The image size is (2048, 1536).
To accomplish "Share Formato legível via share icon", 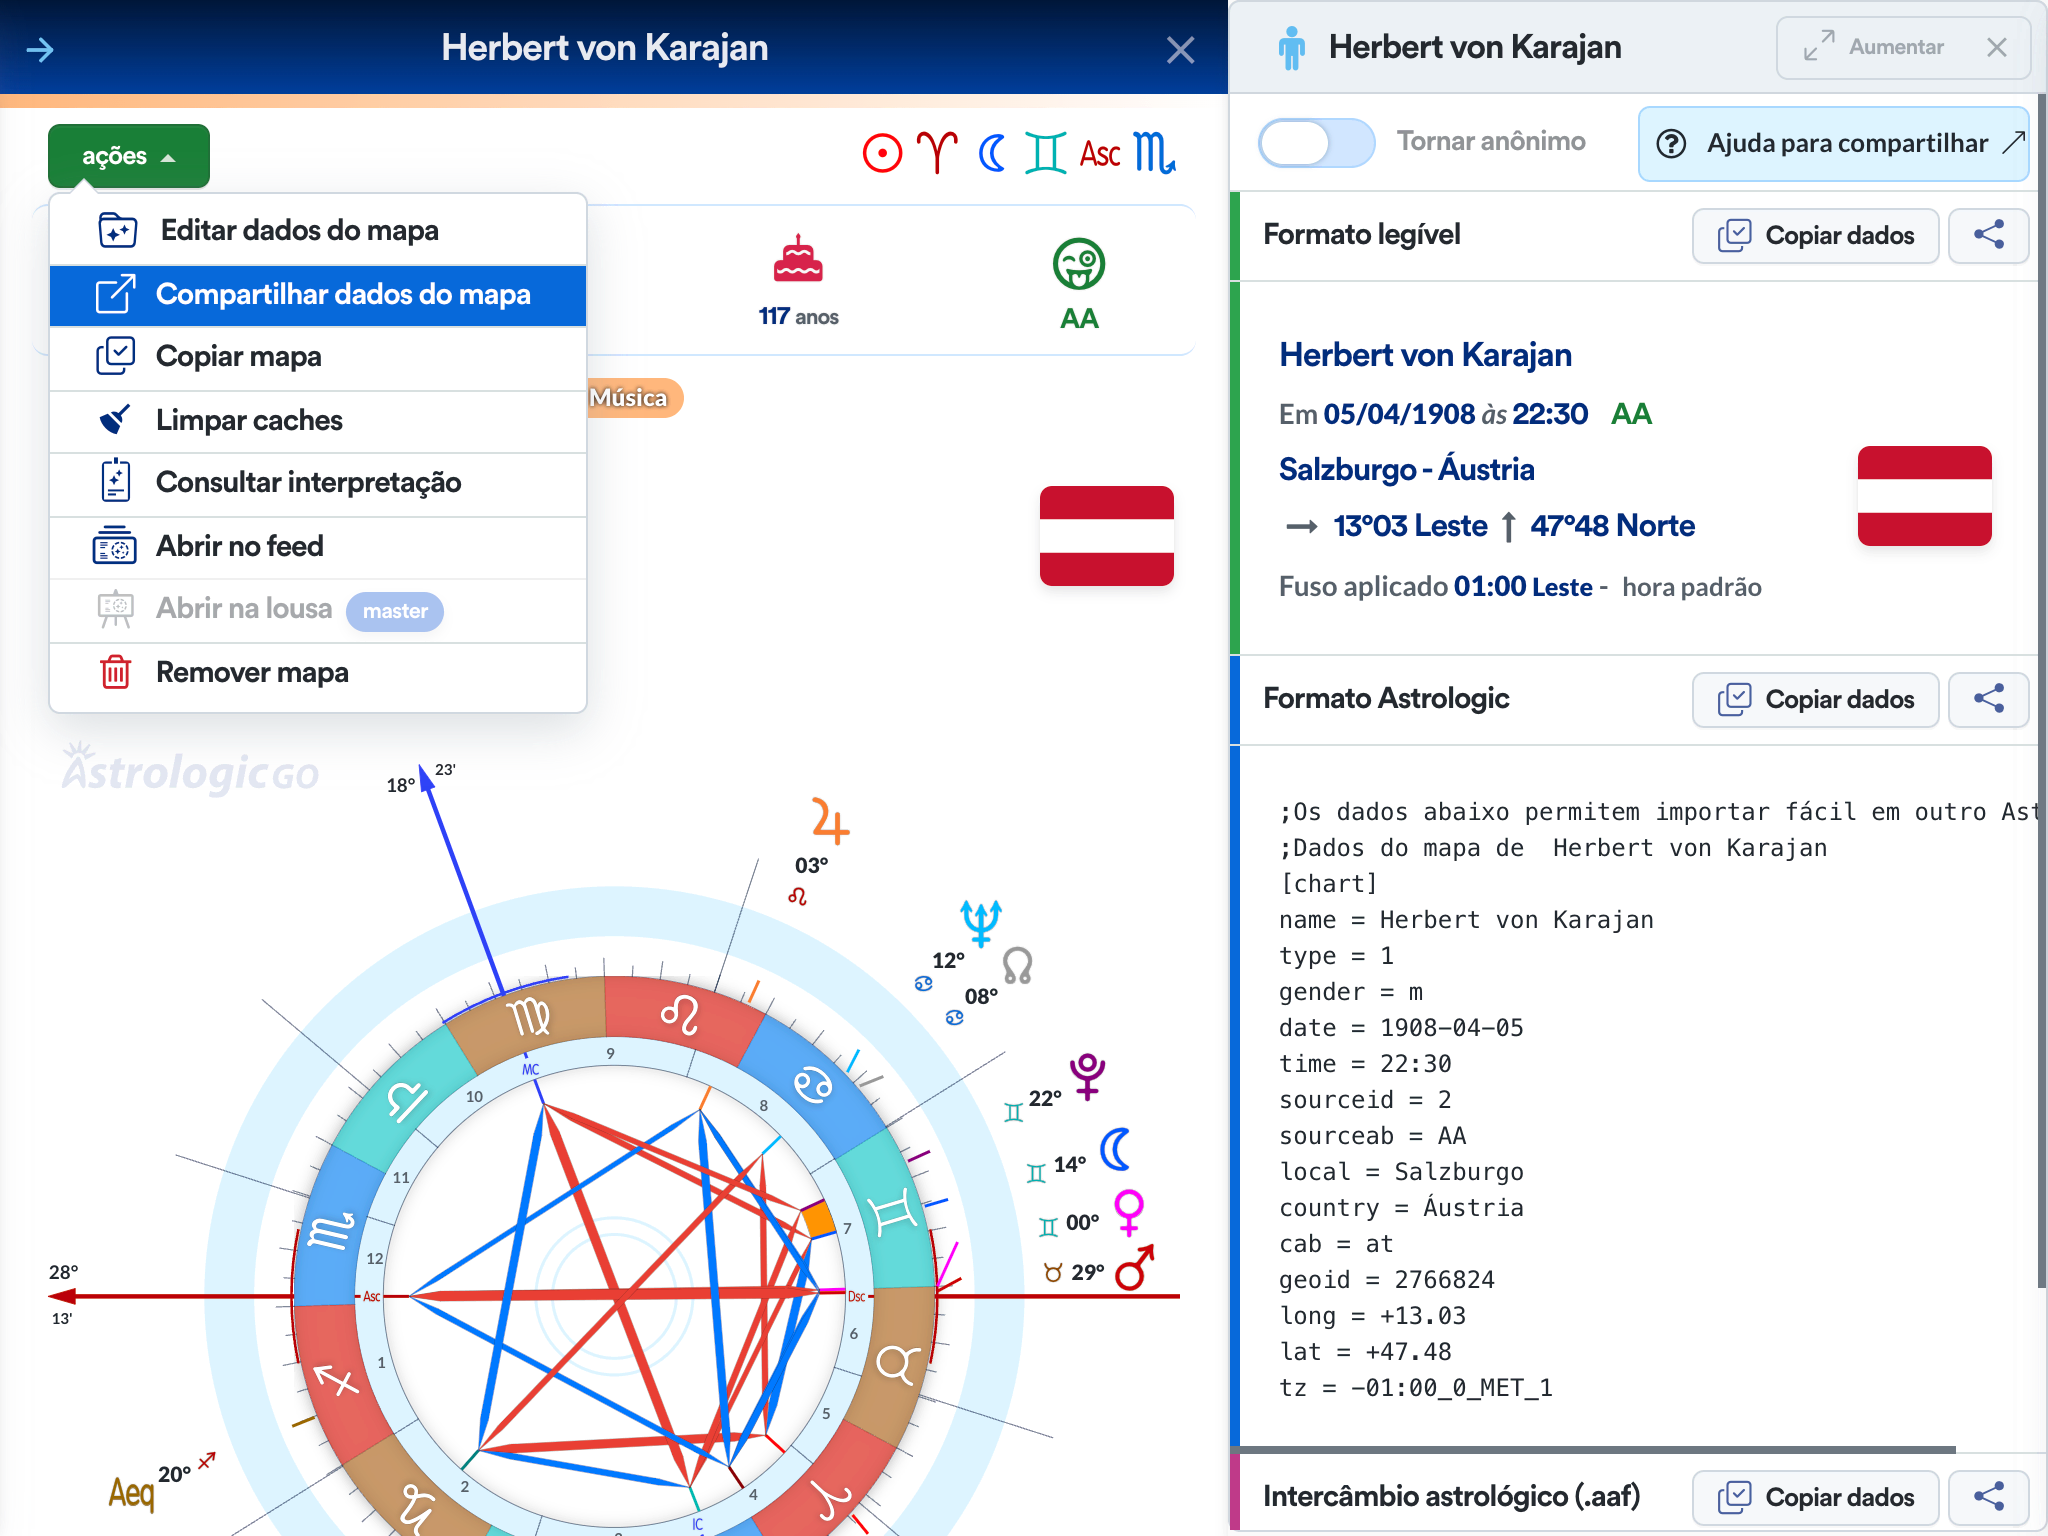I will 1988,235.
